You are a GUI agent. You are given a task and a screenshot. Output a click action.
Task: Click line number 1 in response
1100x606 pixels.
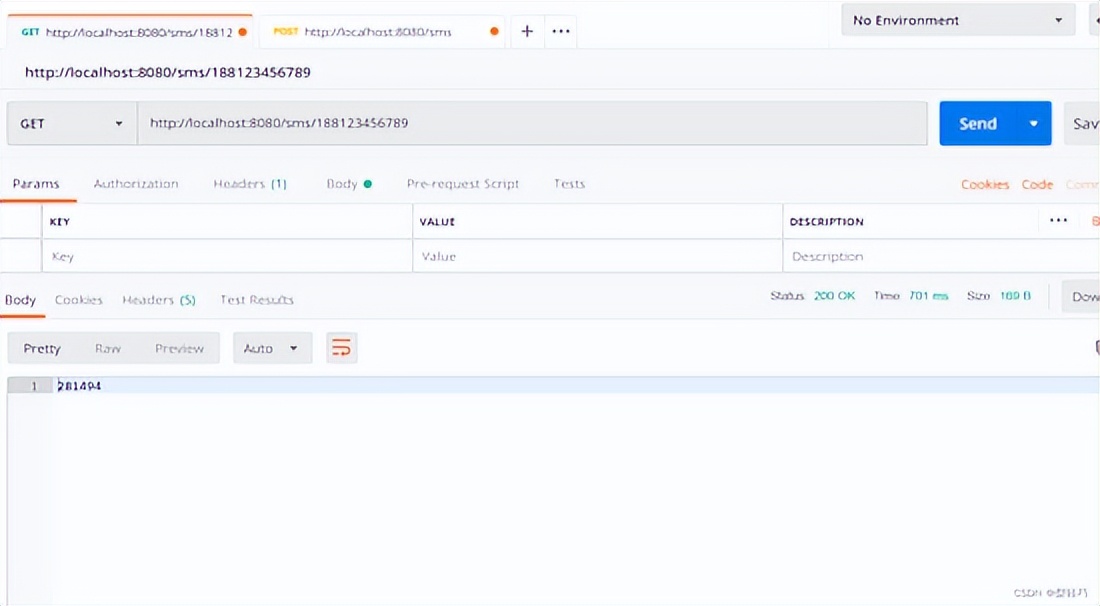(34, 386)
